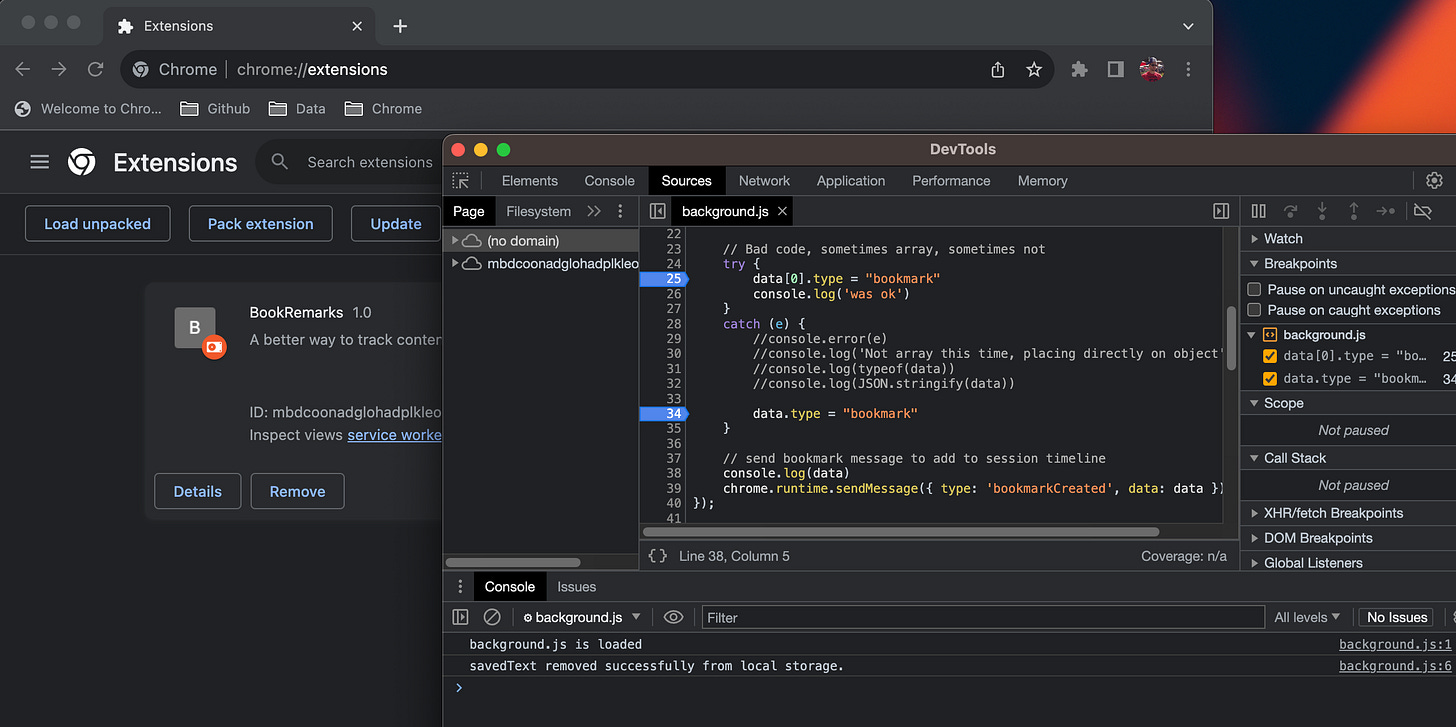Open the Issues drawer tab
The height and width of the screenshot is (727, 1456).
click(x=576, y=587)
